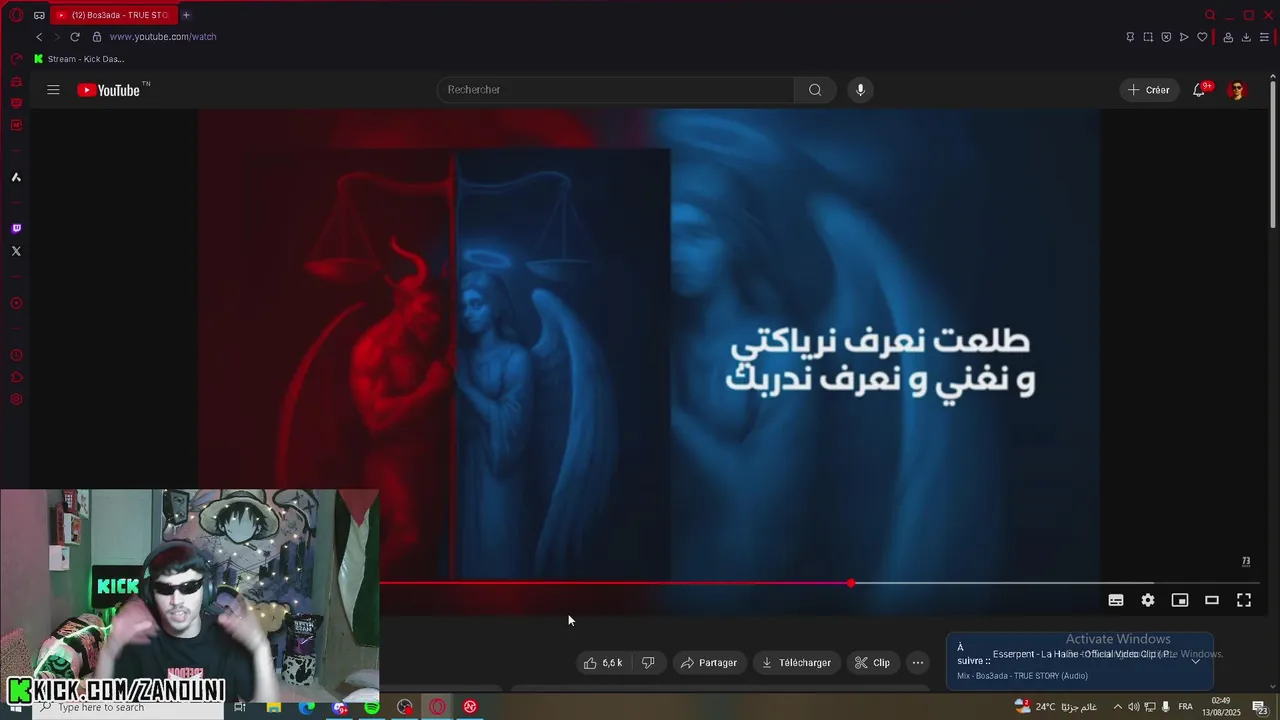Show hidden system tray icons
Screen dimensions: 1280x720
tap(1118, 707)
